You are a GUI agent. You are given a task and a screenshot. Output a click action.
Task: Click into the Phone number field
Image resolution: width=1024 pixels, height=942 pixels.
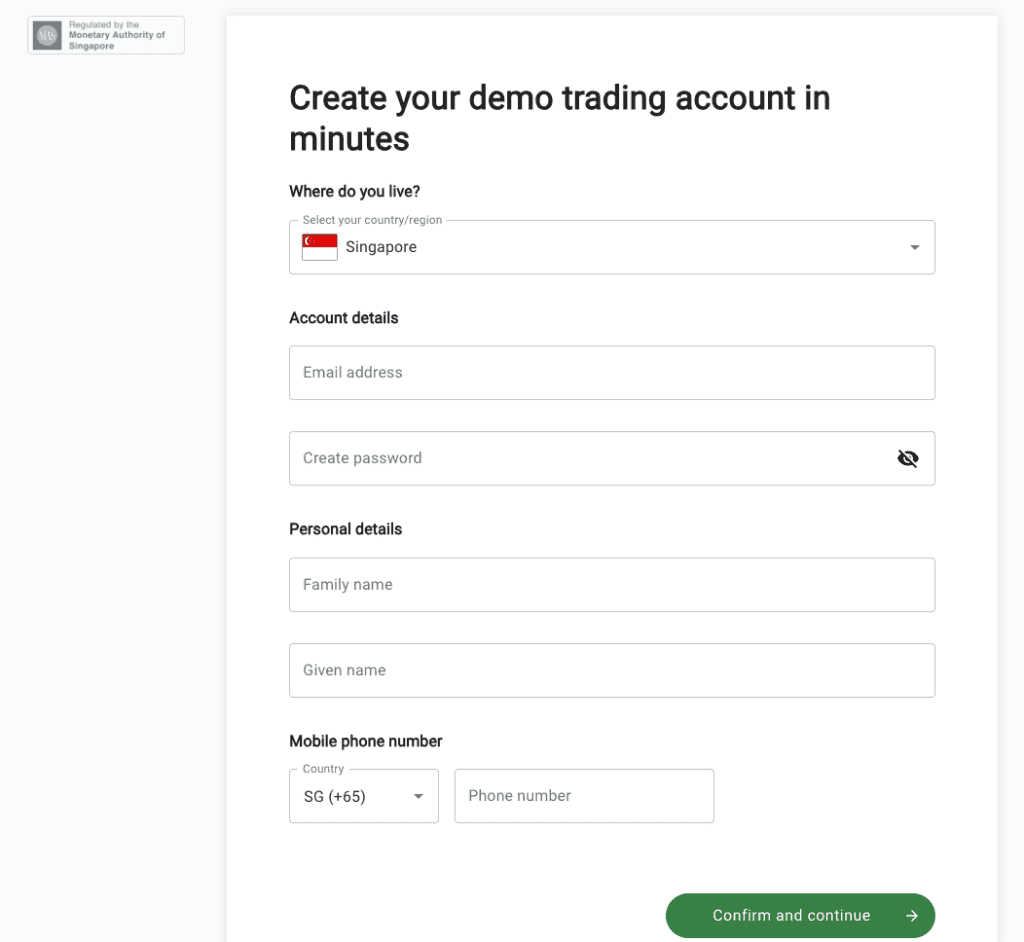click(x=584, y=796)
